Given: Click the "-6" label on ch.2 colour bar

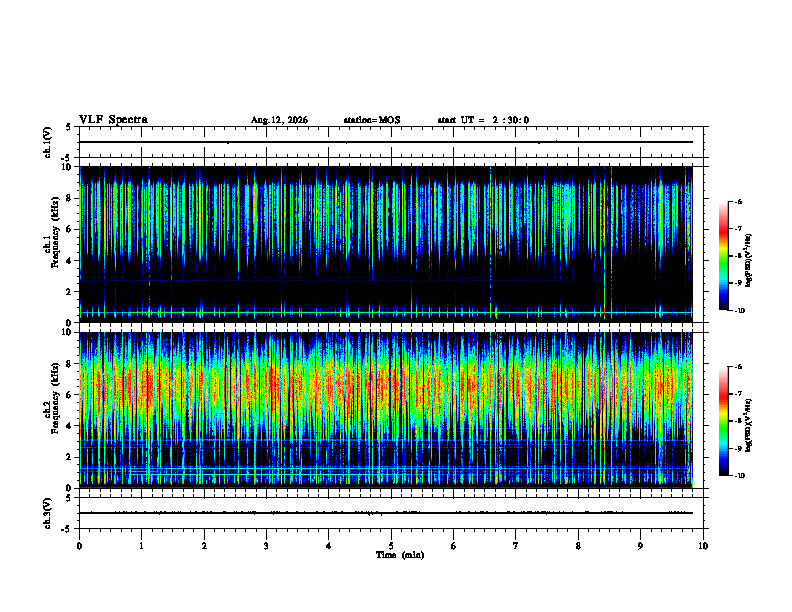Looking at the screenshot, I should point(738,367).
